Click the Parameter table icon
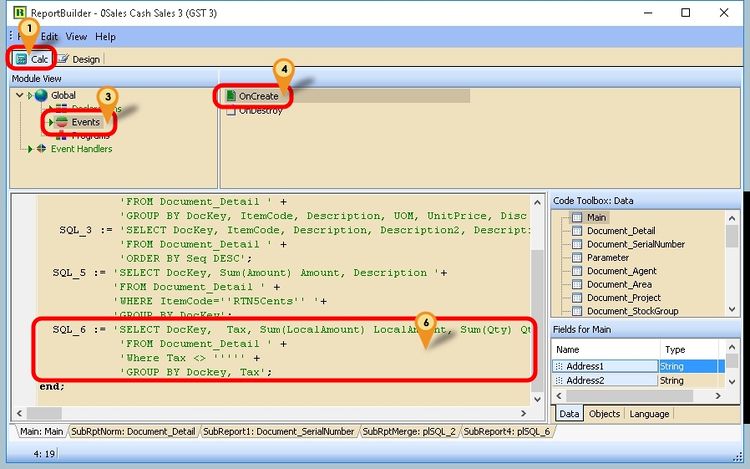Screen dimensions: 750x469 point(577,258)
